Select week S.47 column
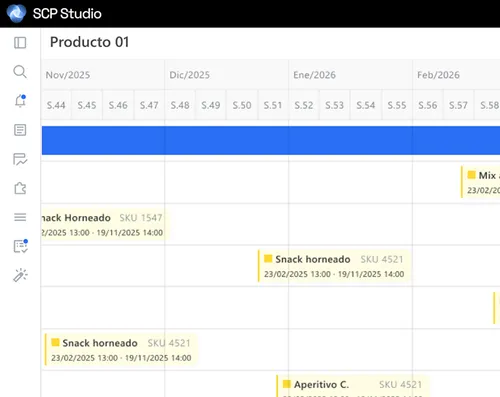Viewport: 500px width, 397px height. 149,105
